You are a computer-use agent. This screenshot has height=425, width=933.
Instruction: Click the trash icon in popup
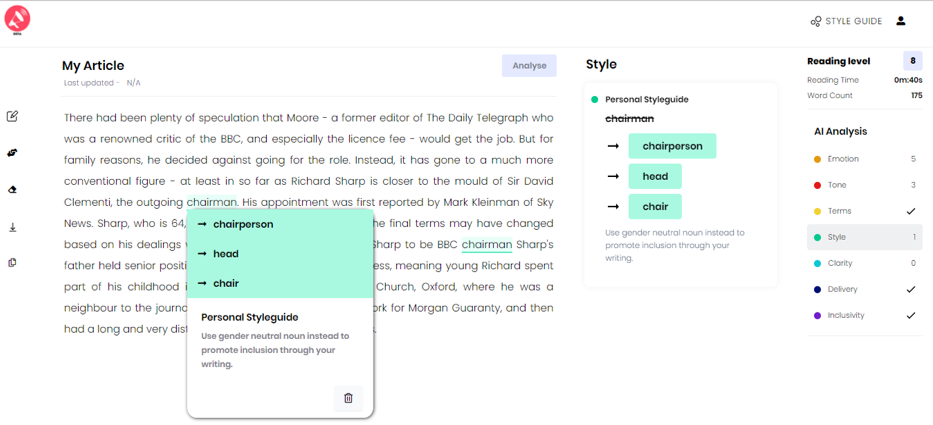click(349, 398)
